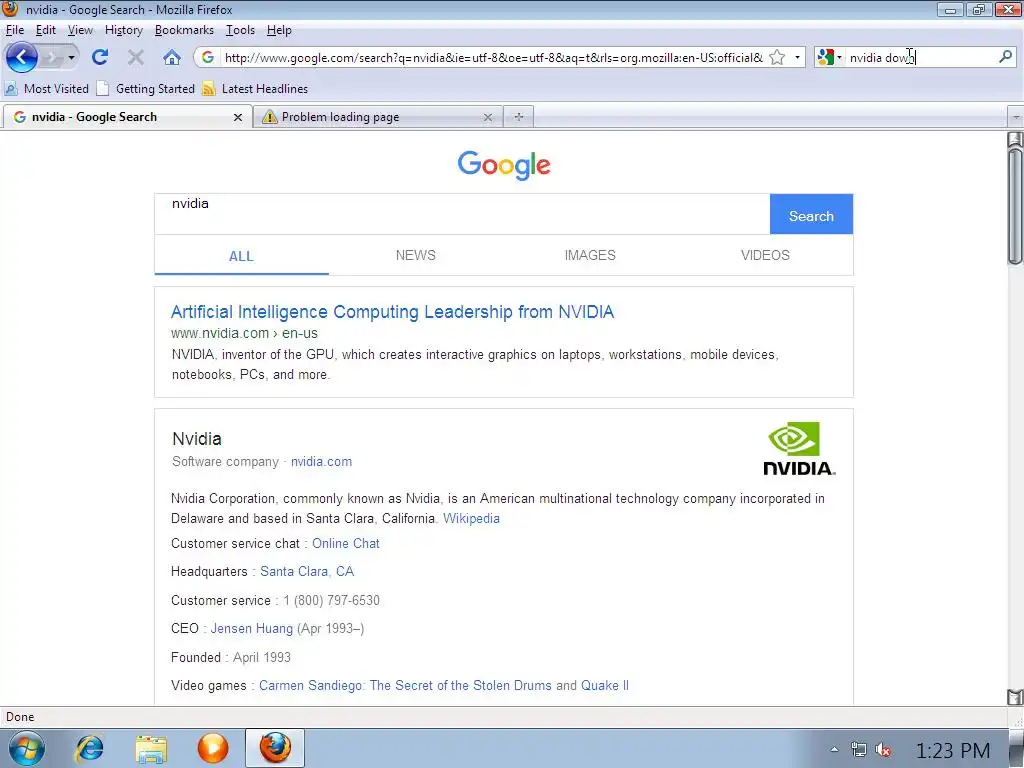Open the File menu
Image resolution: width=1024 pixels, height=768 pixels.
14,30
